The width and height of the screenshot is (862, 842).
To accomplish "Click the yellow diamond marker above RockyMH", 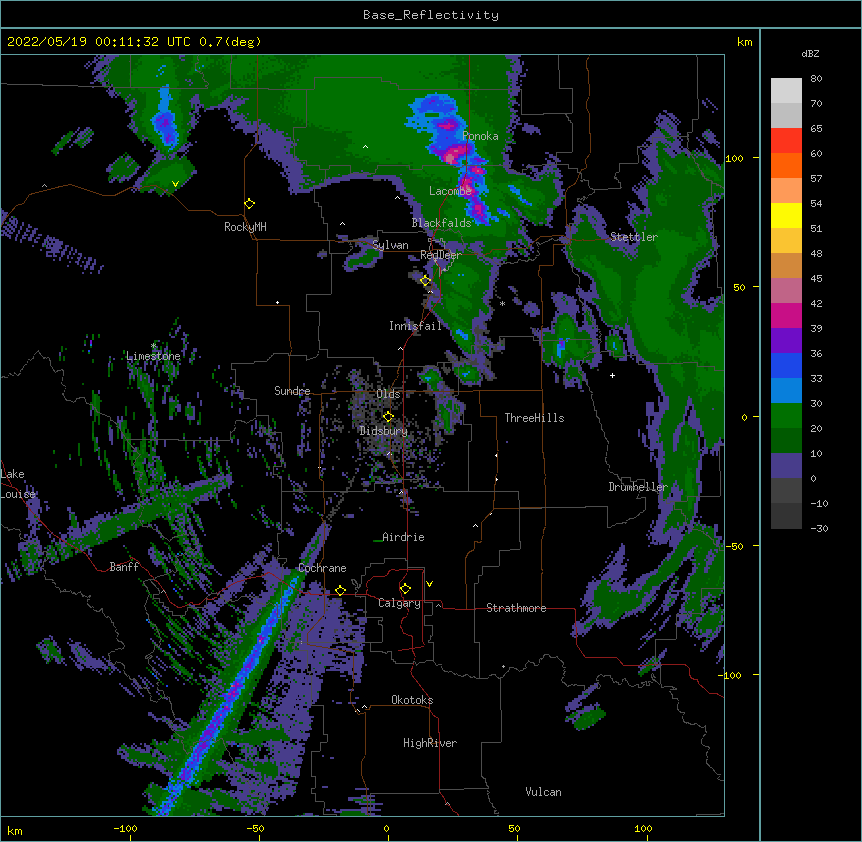I will tap(250, 204).
